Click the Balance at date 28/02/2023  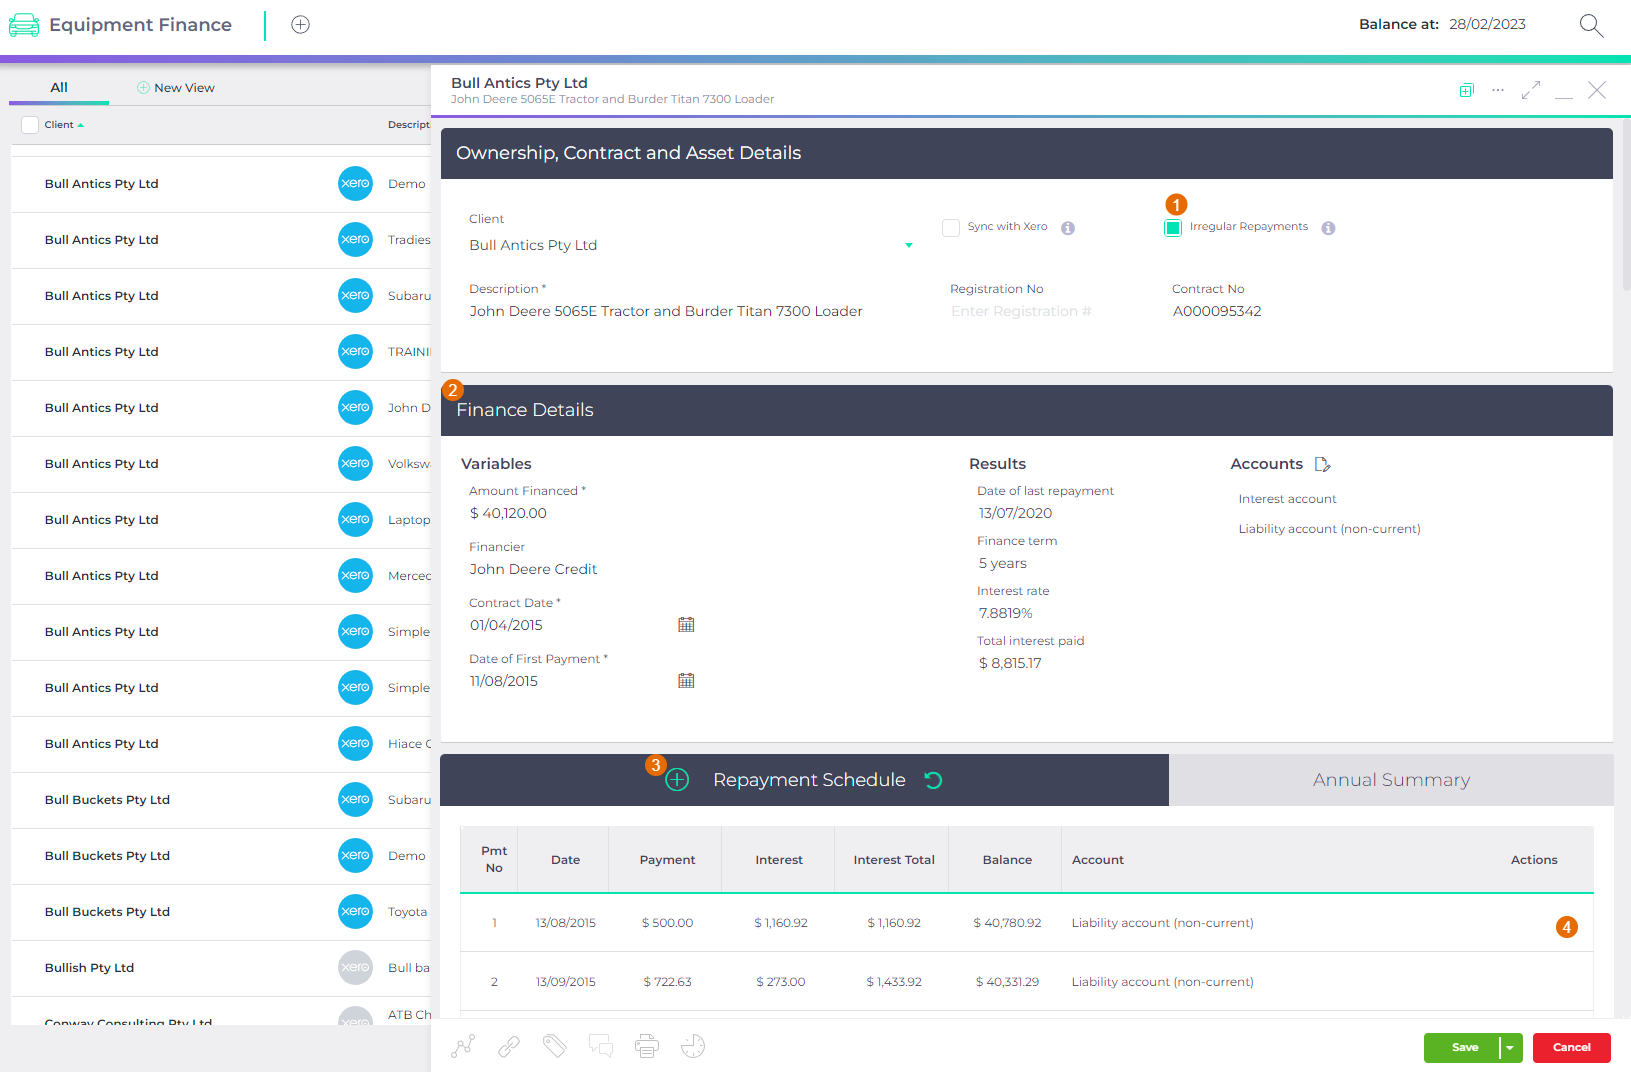pos(1487,25)
